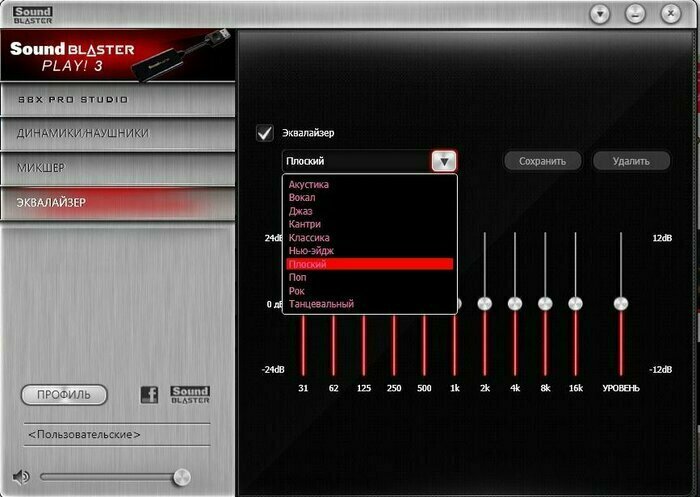Click the УРОВЕНЬ level slider knob
The width and height of the screenshot is (700, 497).
(621, 304)
